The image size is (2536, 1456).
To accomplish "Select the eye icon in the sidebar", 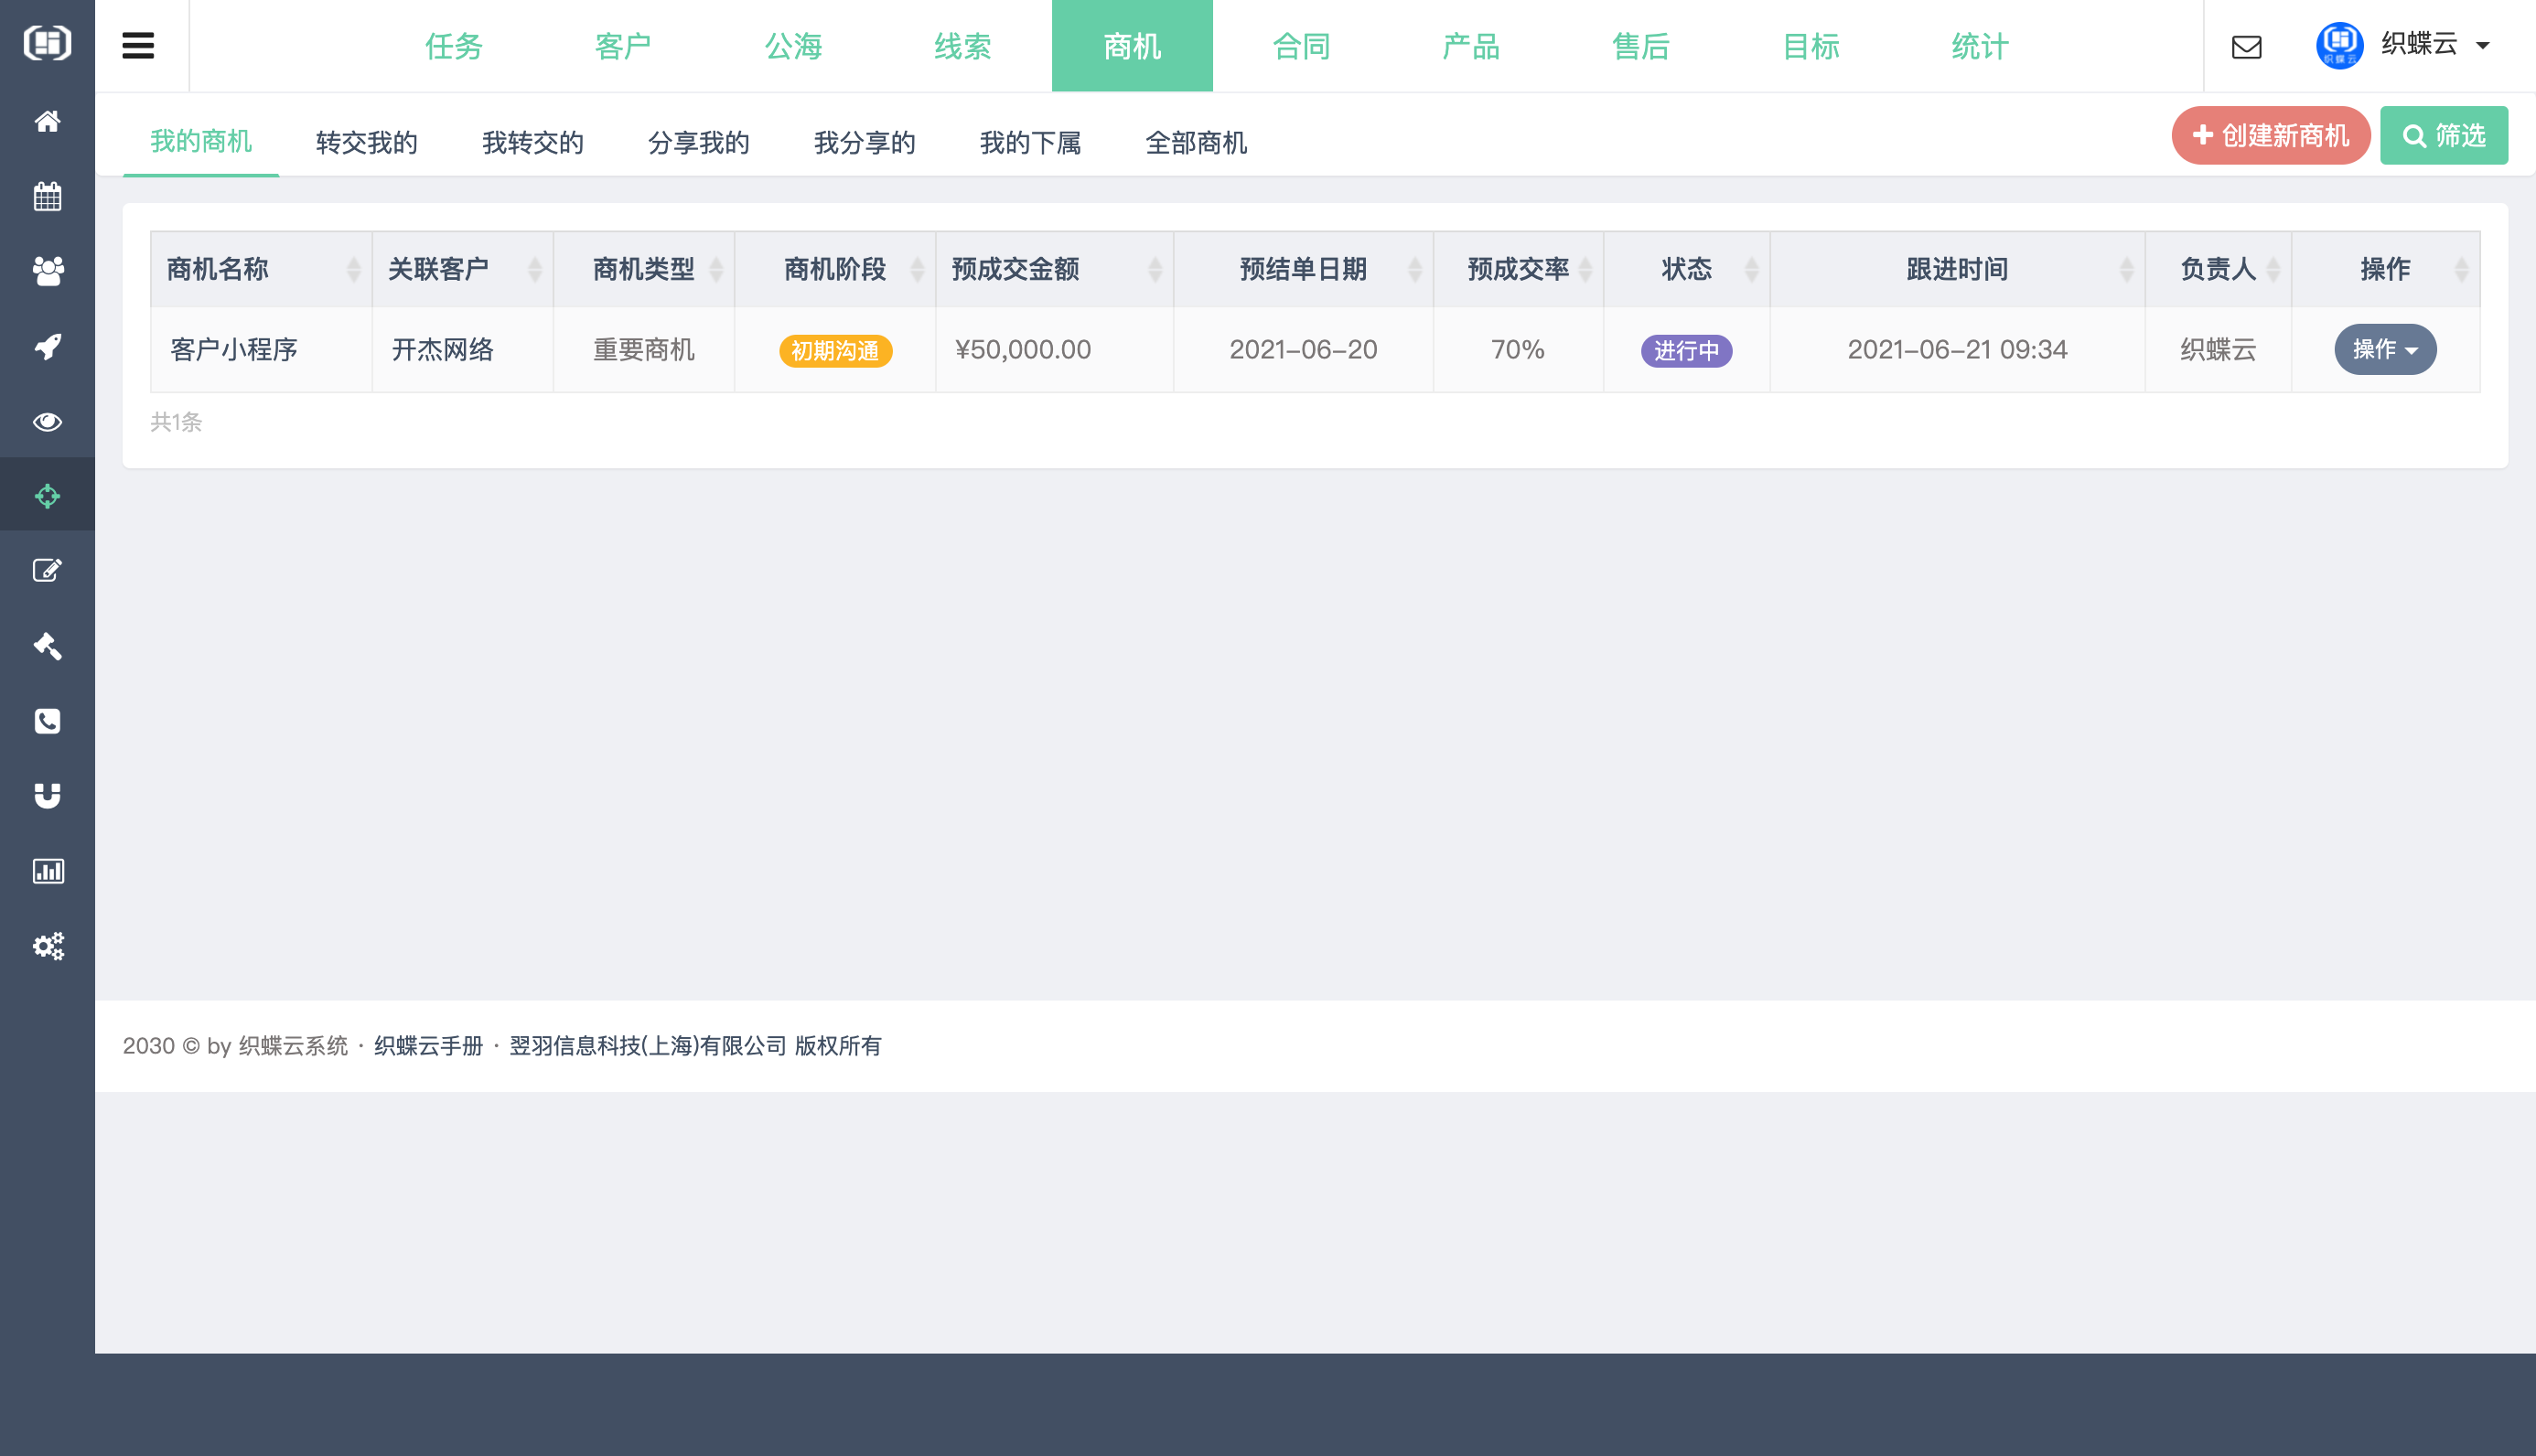I will [47, 421].
